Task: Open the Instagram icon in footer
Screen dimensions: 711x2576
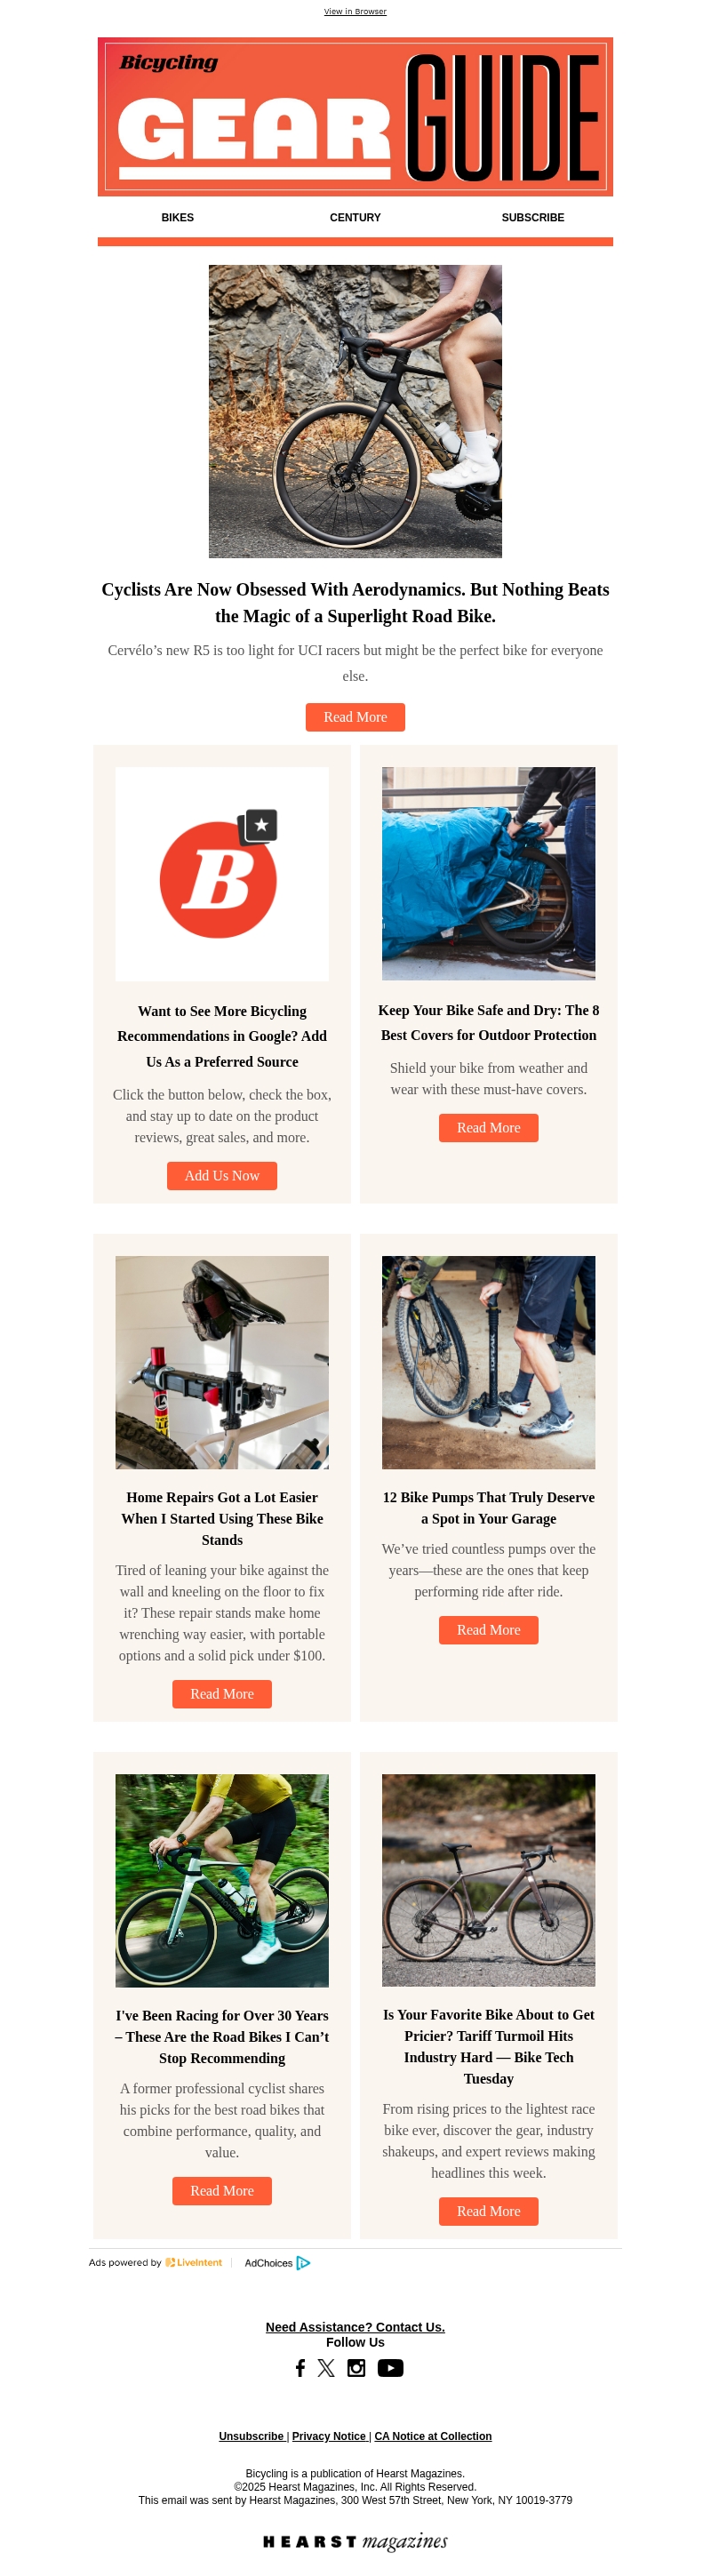Action: coord(356,2367)
